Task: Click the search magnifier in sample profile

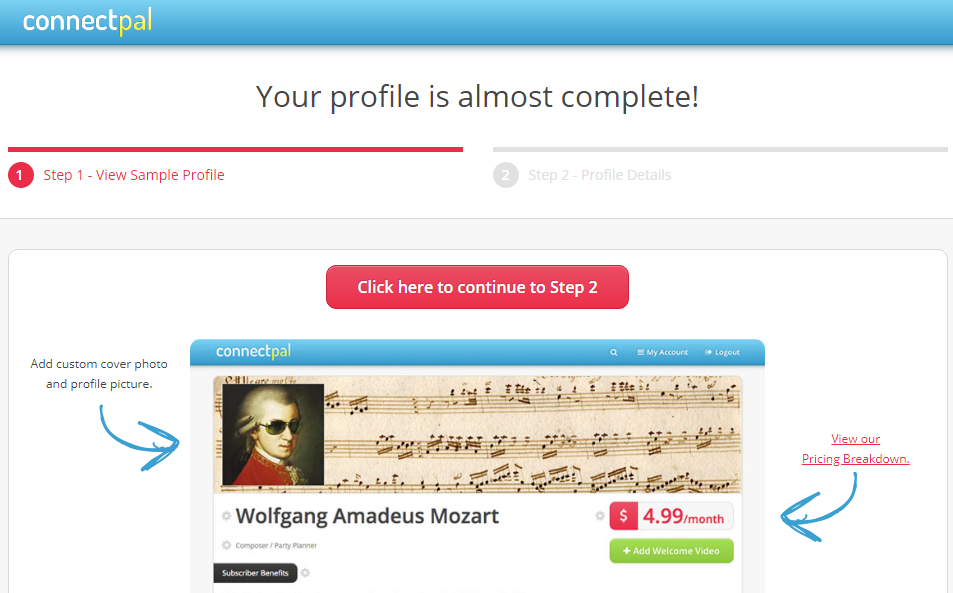Action: click(614, 352)
